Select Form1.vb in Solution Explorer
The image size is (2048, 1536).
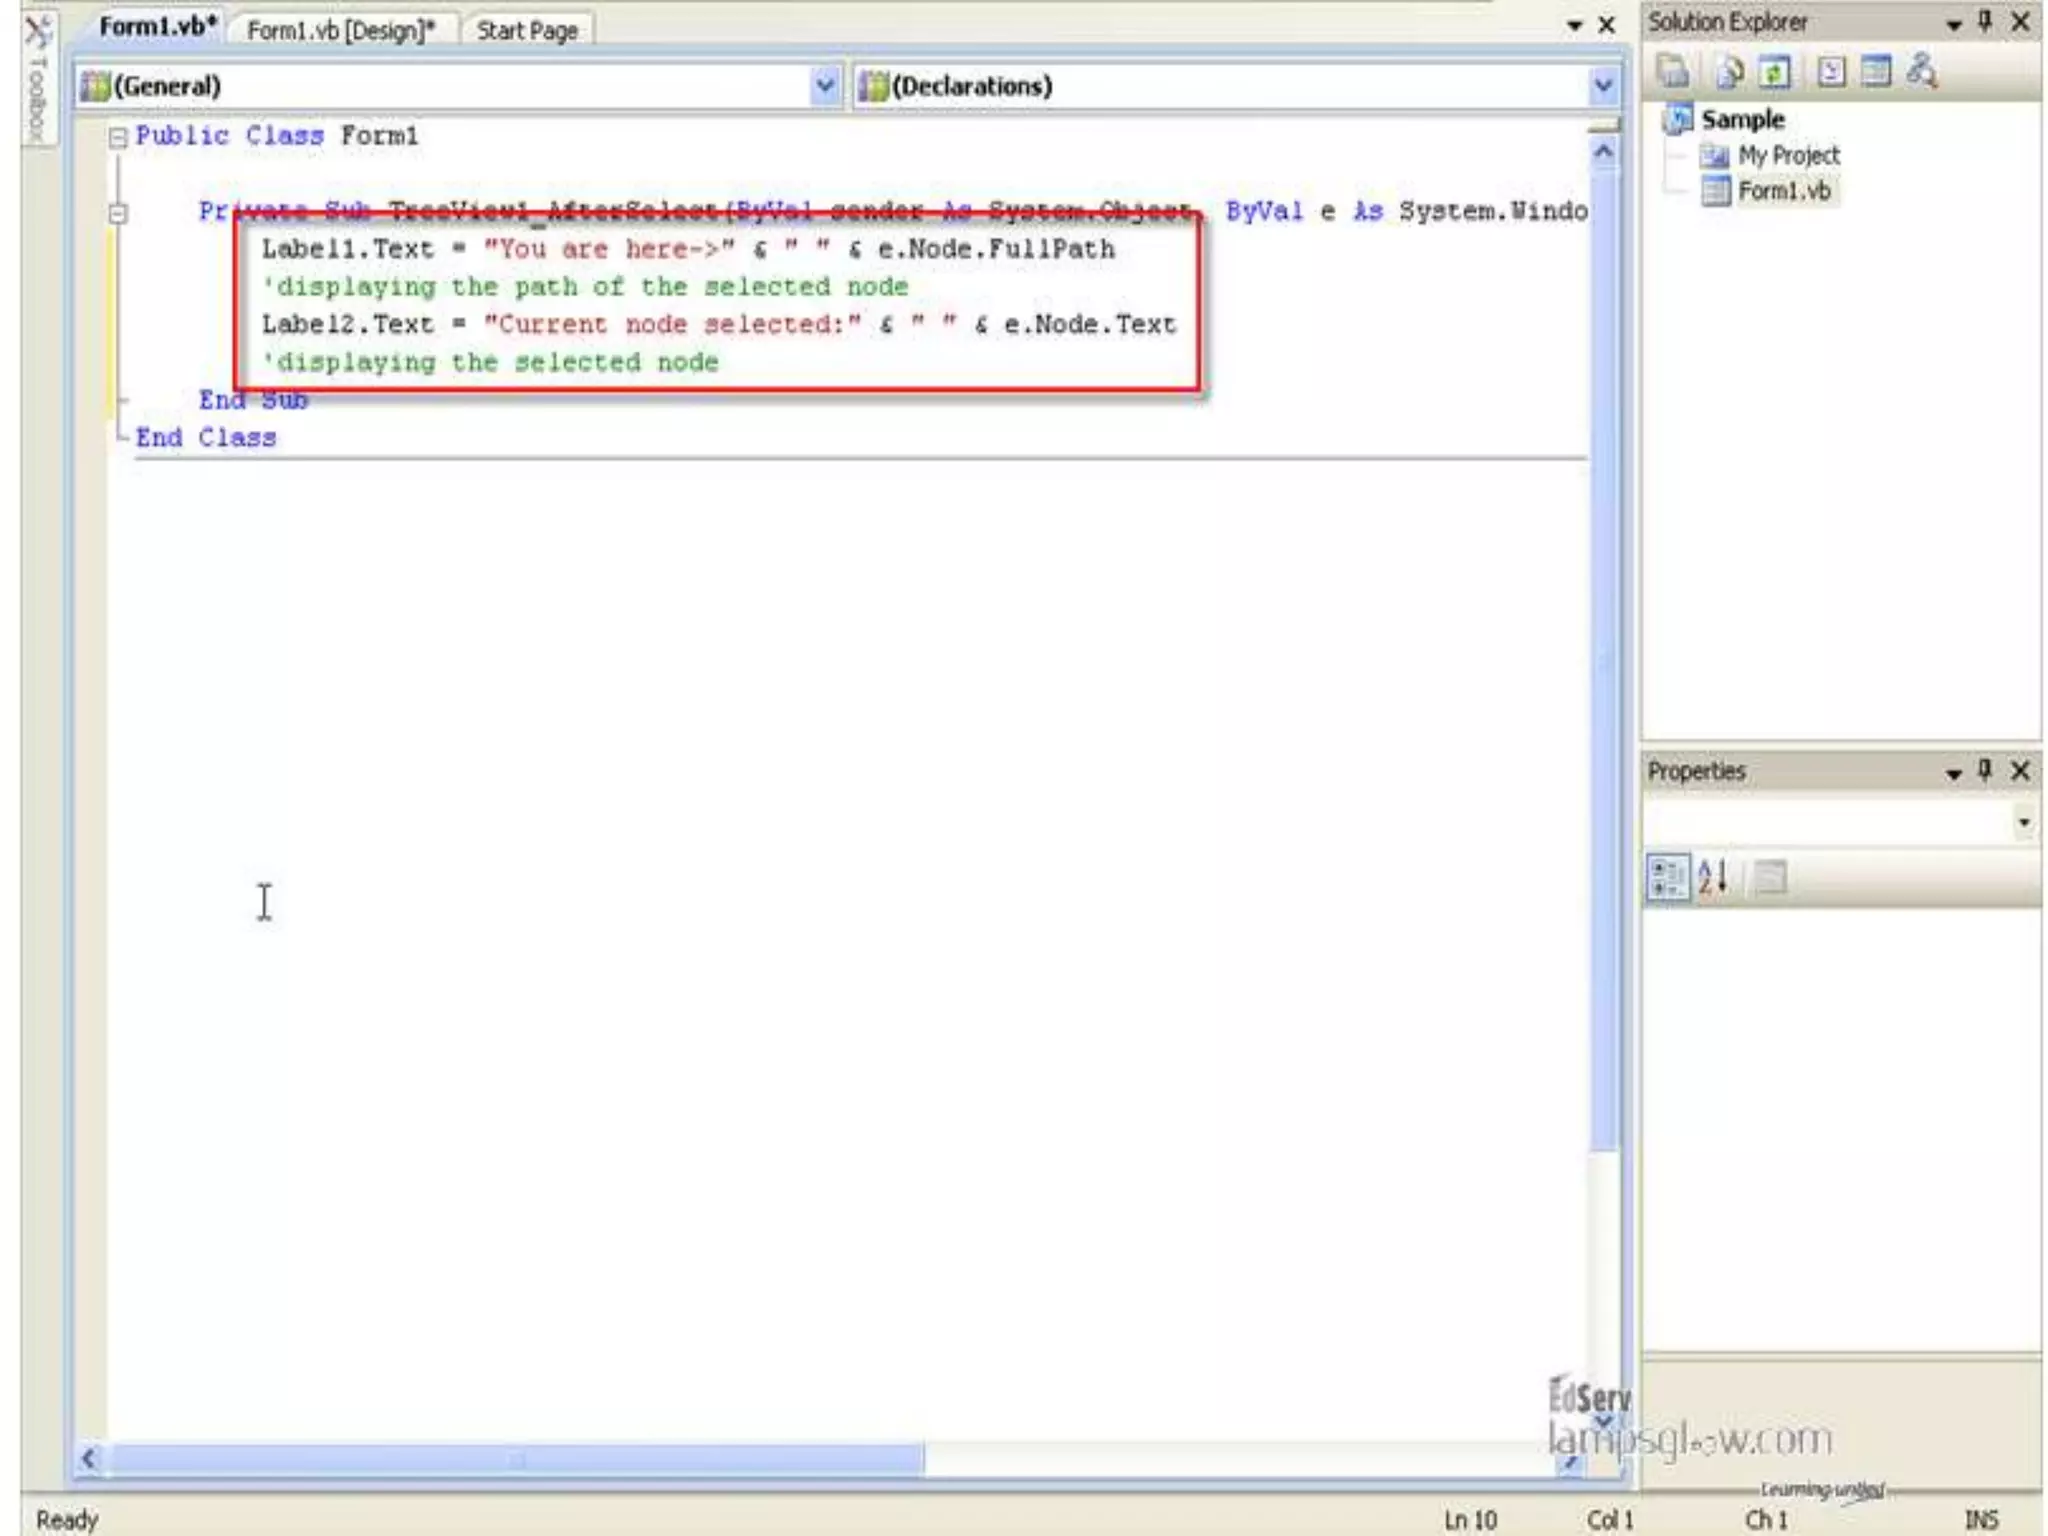(1784, 190)
